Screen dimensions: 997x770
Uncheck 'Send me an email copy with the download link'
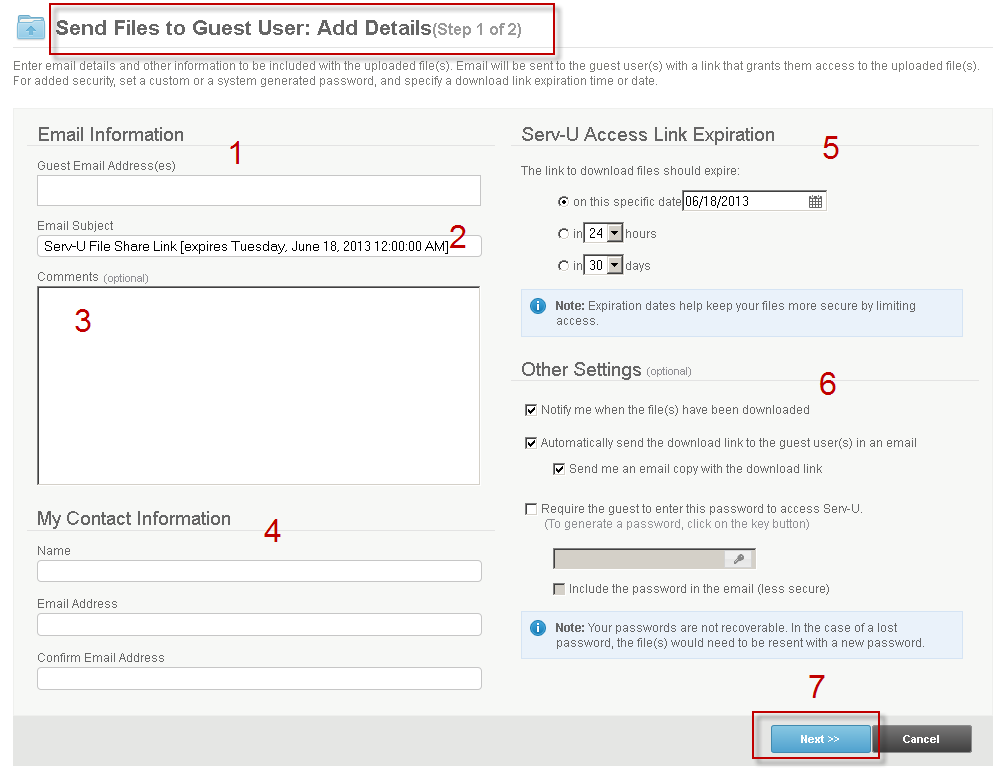[558, 468]
